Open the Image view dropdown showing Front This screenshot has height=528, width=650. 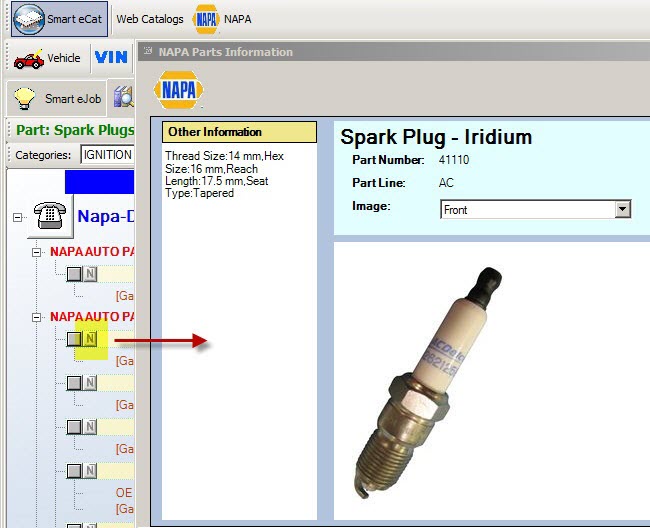coord(623,209)
